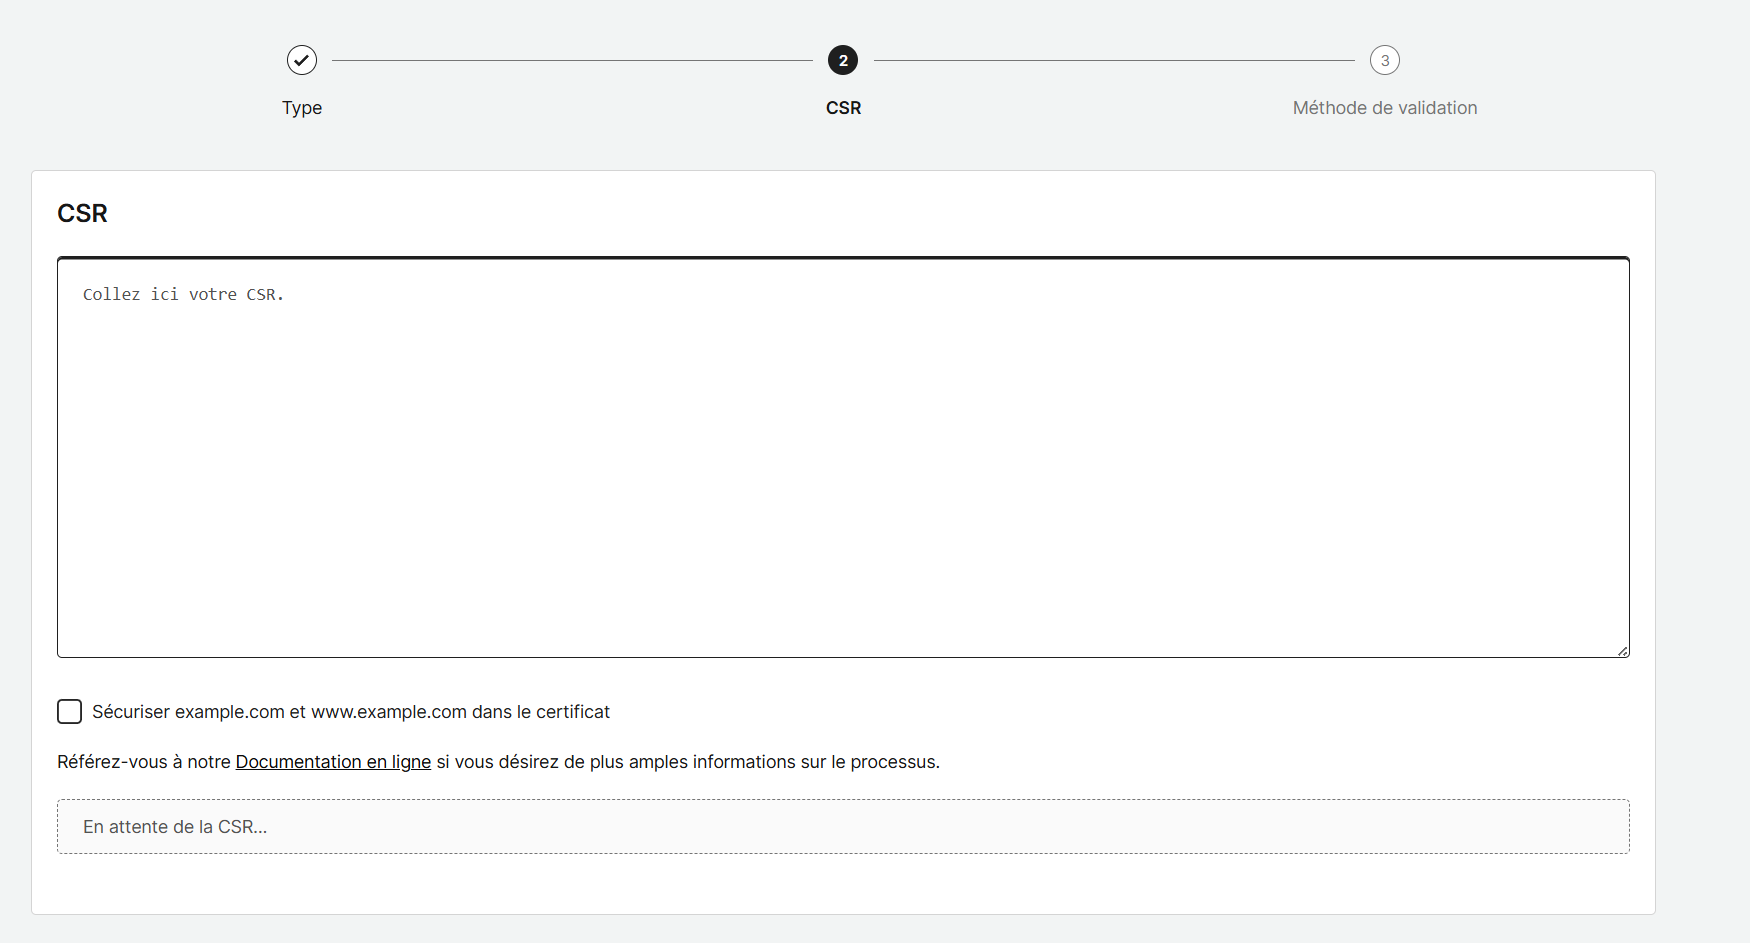Click the 'Collez ici votre CSR.' placeholder text
The height and width of the screenshot is (943, 1750).
(x=183, y=295)
